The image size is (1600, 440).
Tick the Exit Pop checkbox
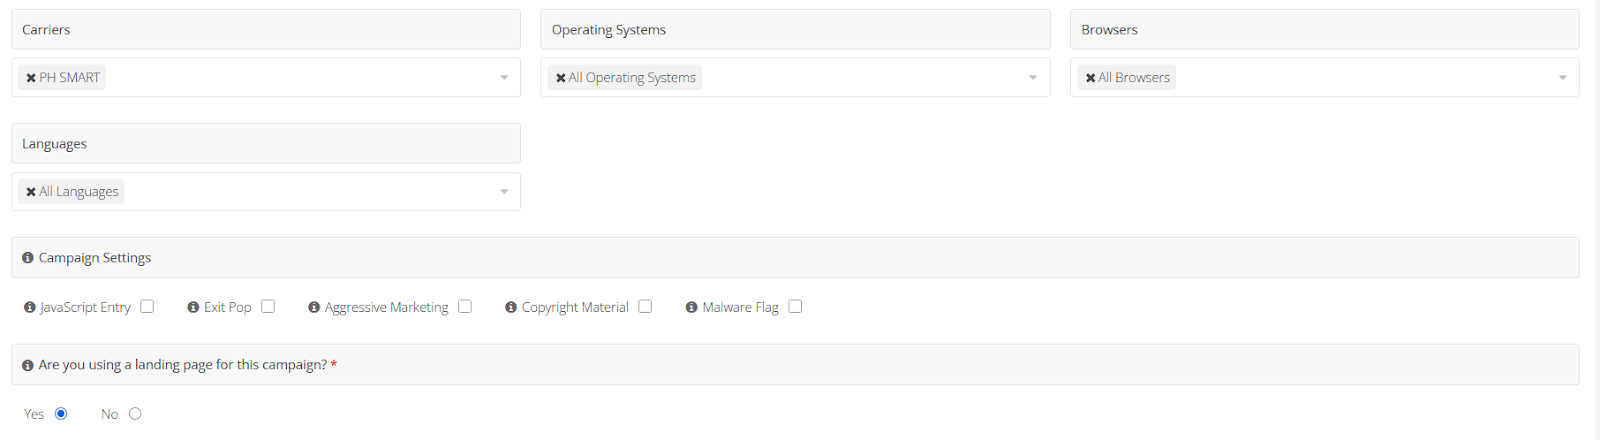[x=268, y=307]
